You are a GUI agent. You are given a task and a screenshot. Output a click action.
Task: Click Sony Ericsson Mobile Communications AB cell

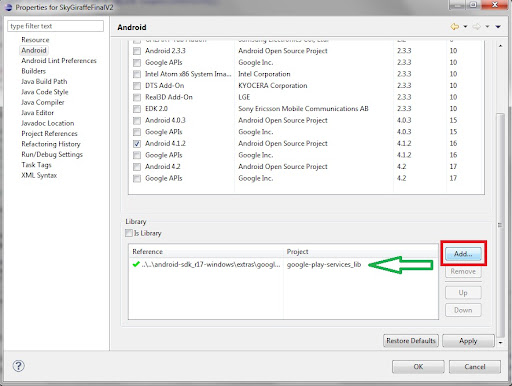point(303,109)
